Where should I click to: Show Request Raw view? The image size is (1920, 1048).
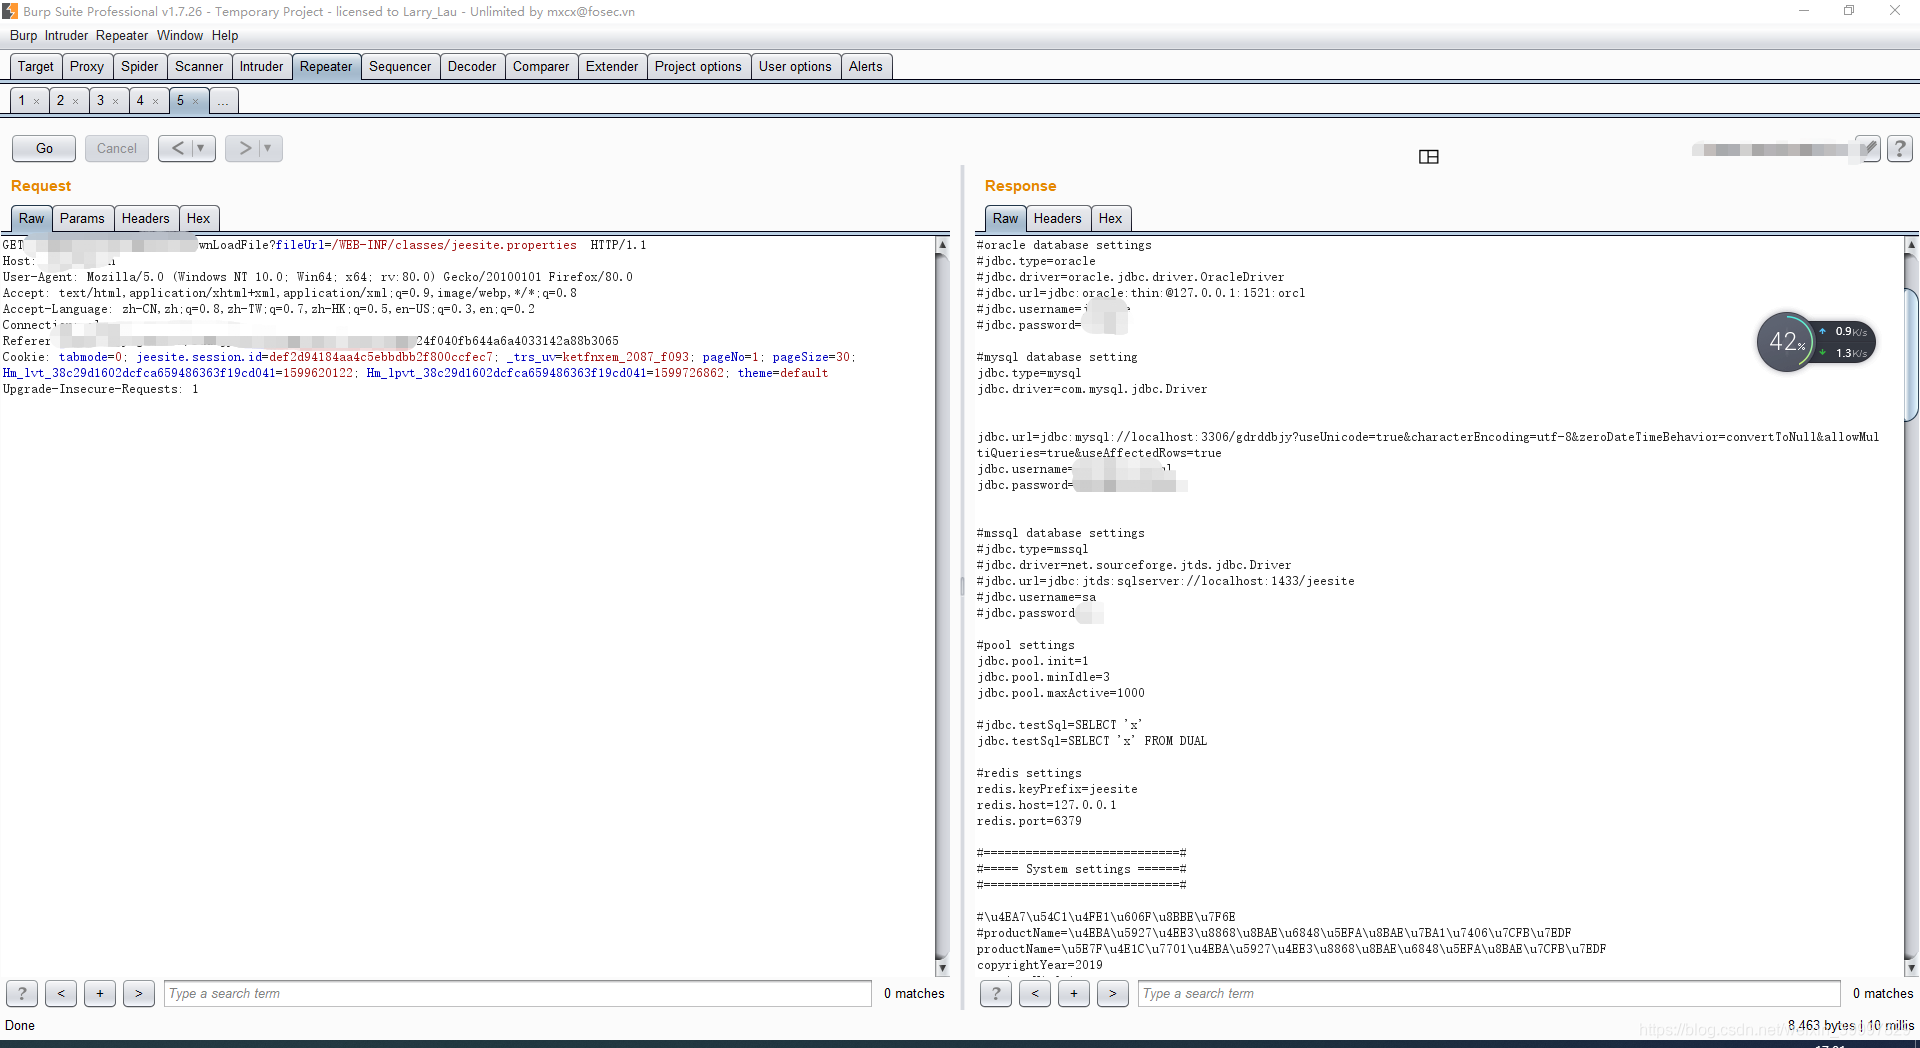point(32,218)
